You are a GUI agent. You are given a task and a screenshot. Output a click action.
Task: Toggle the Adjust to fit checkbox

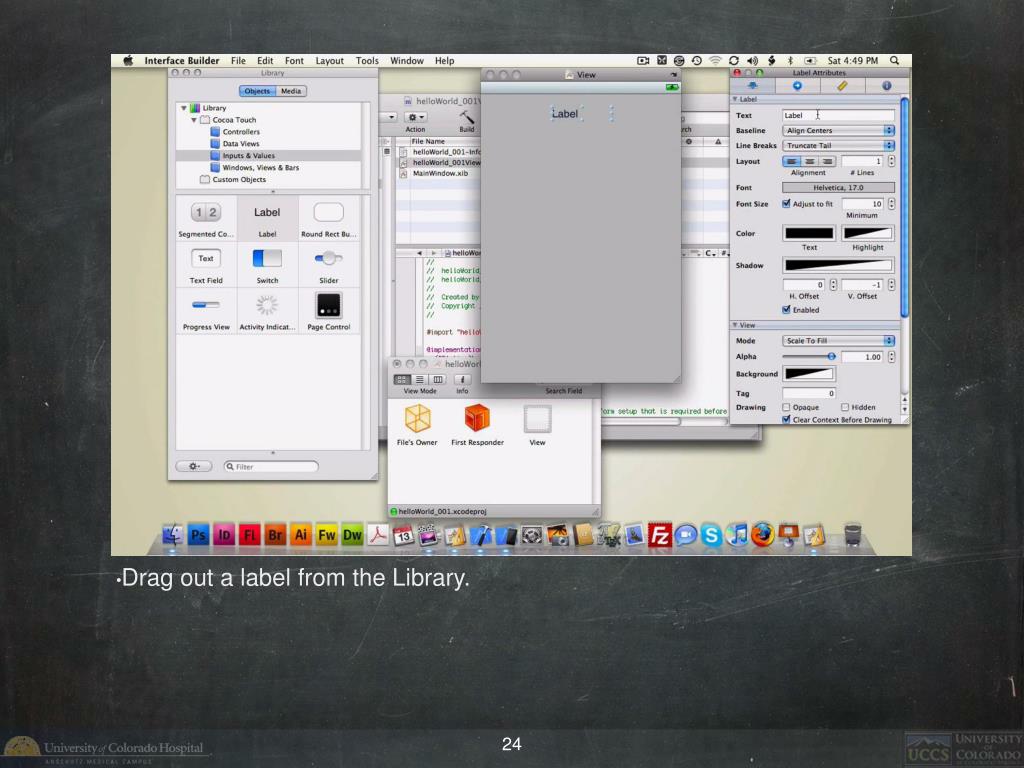(786, 204)
